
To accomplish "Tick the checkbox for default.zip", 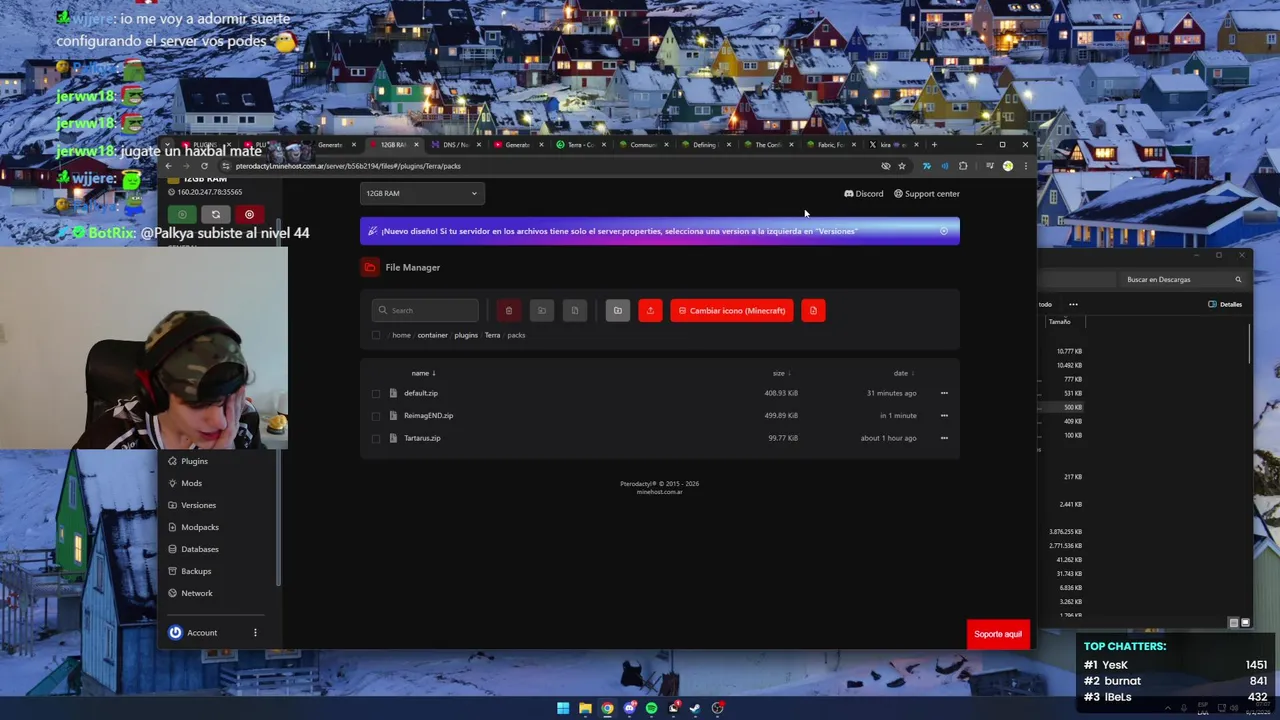I will [376, 394].
